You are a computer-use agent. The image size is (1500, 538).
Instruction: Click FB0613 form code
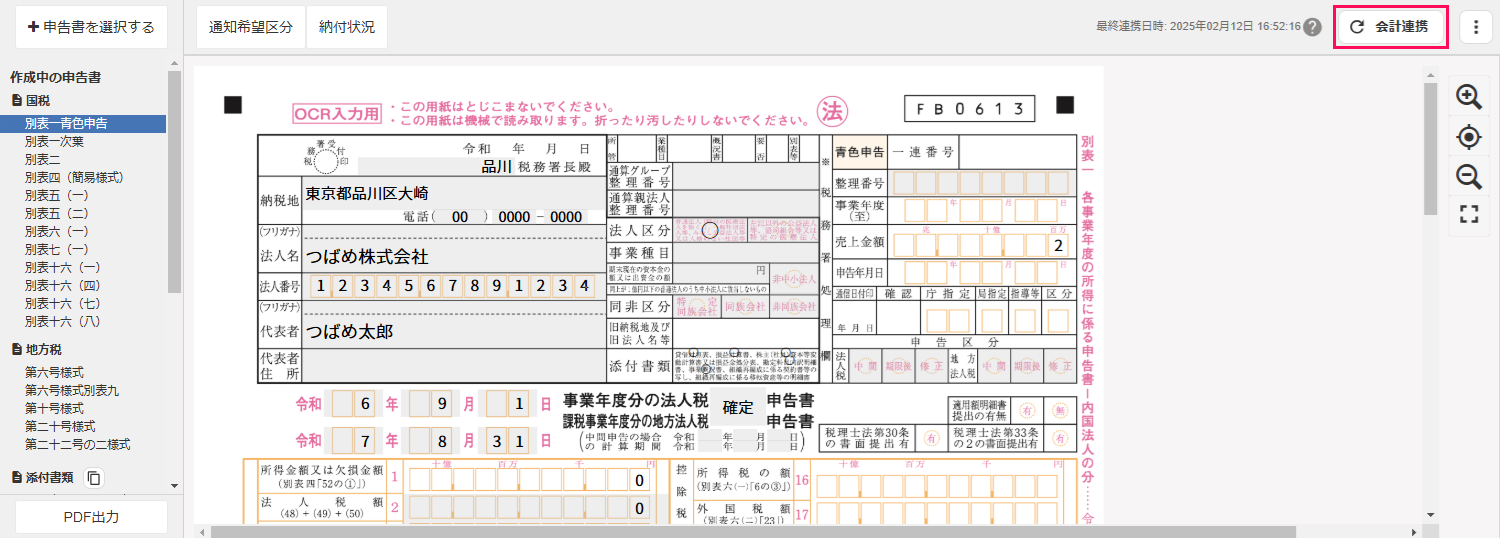(969, 108)
